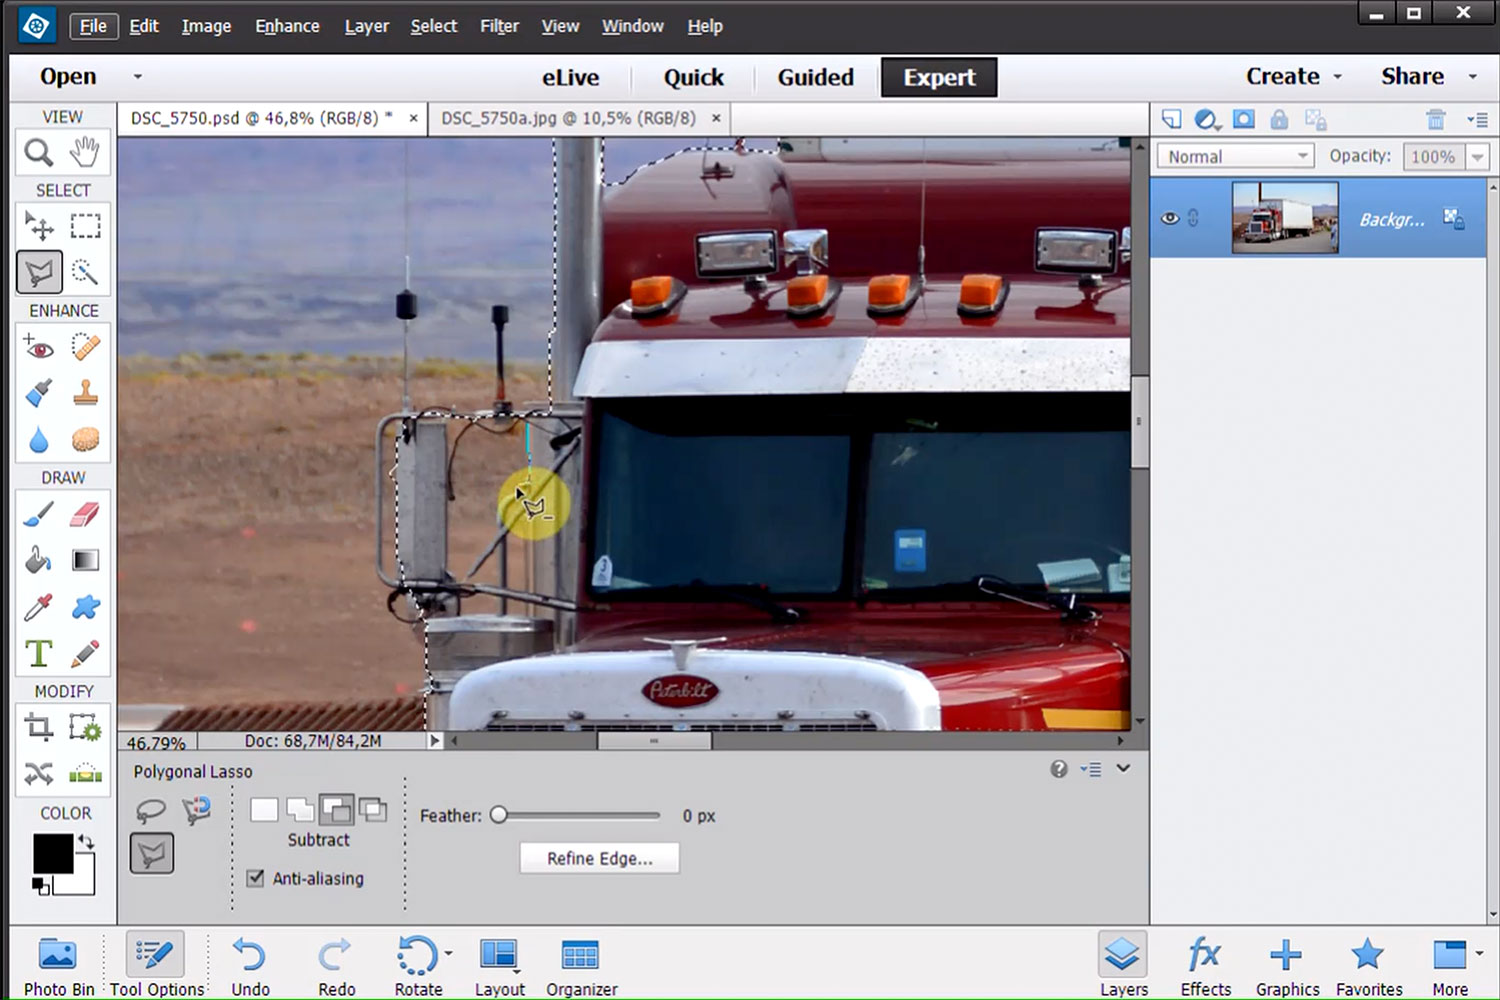
Task: Select the Horizontal Type tool
Action: (39, 654)
